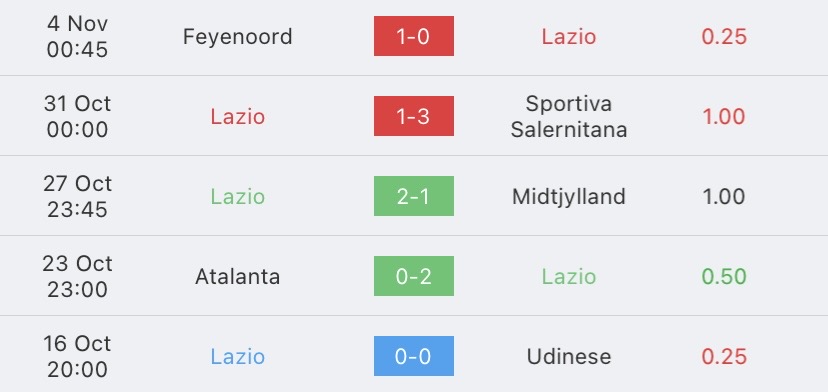Open the green Lazio link on 27 Oct
Viewport: 828px width, 392px height.
click(x=238, y=197)
